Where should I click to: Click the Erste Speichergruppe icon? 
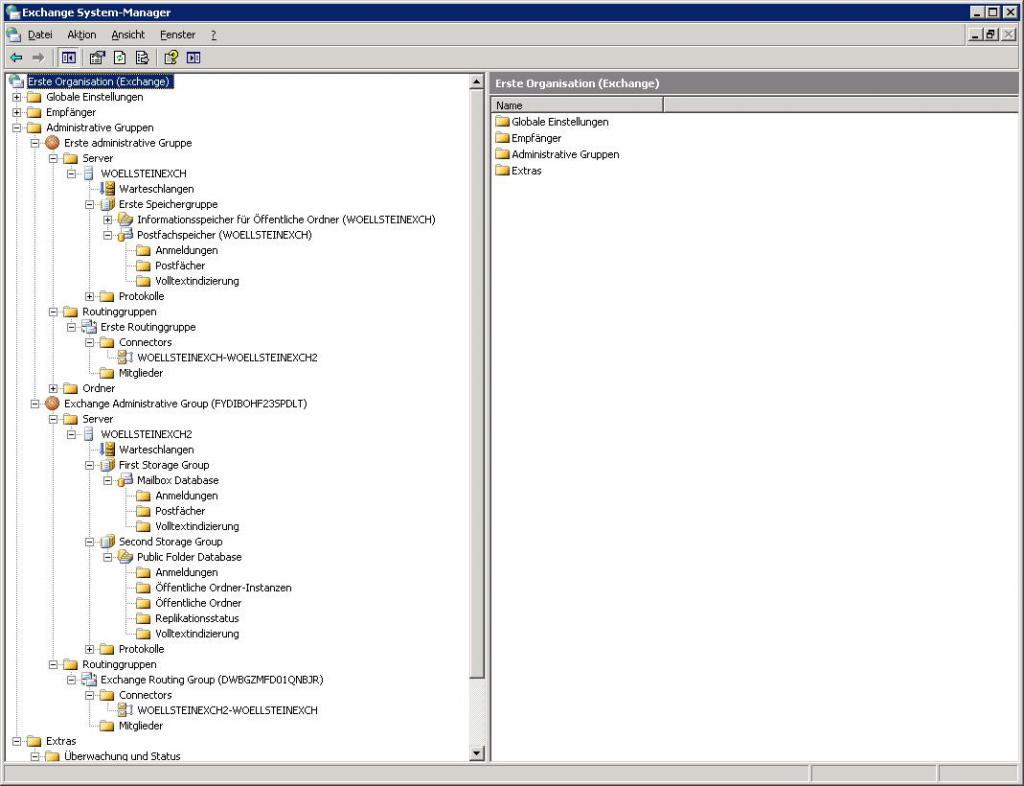(107, 204)
